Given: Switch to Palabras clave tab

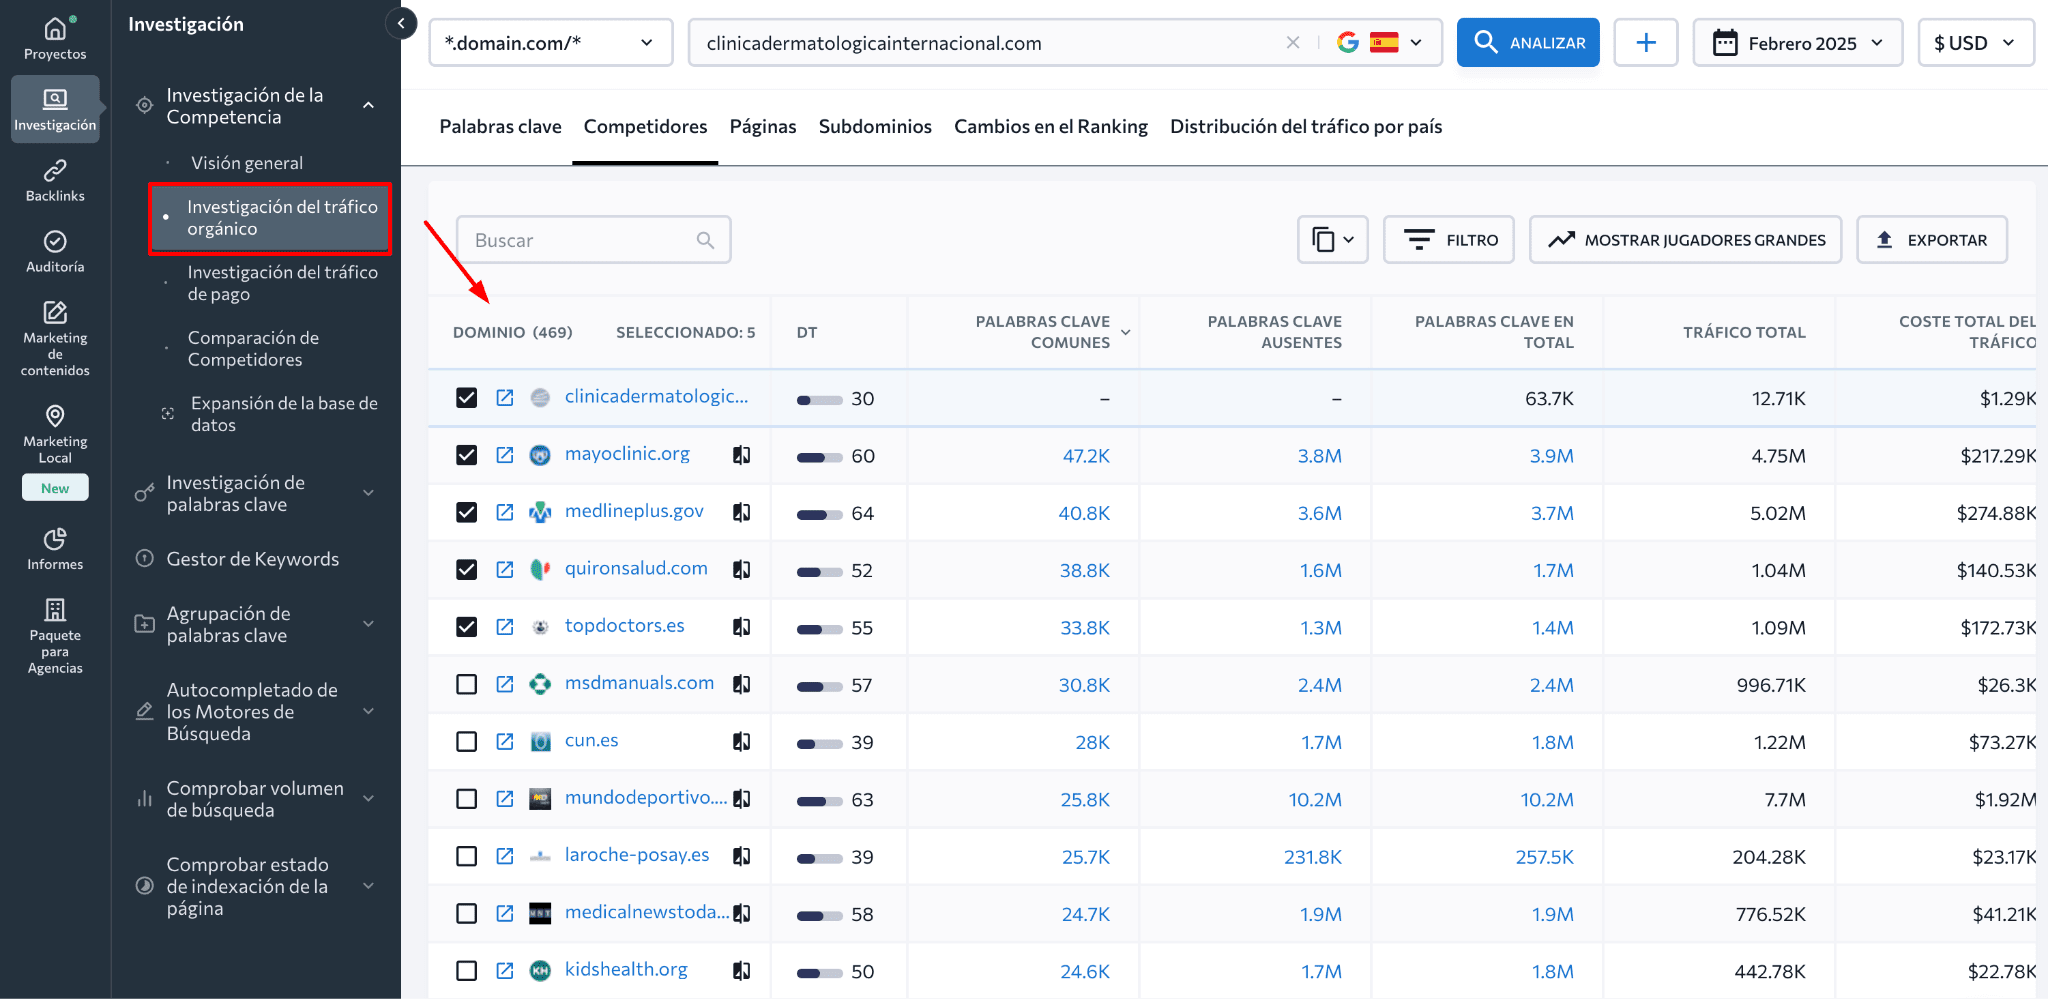Looking at the screenshot, I should (500, 127).
